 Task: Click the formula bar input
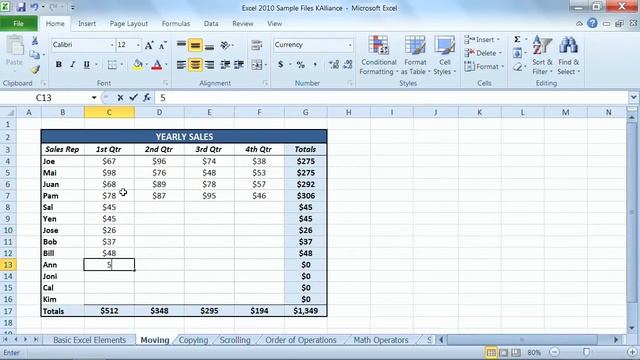click(x=392, y=98)
